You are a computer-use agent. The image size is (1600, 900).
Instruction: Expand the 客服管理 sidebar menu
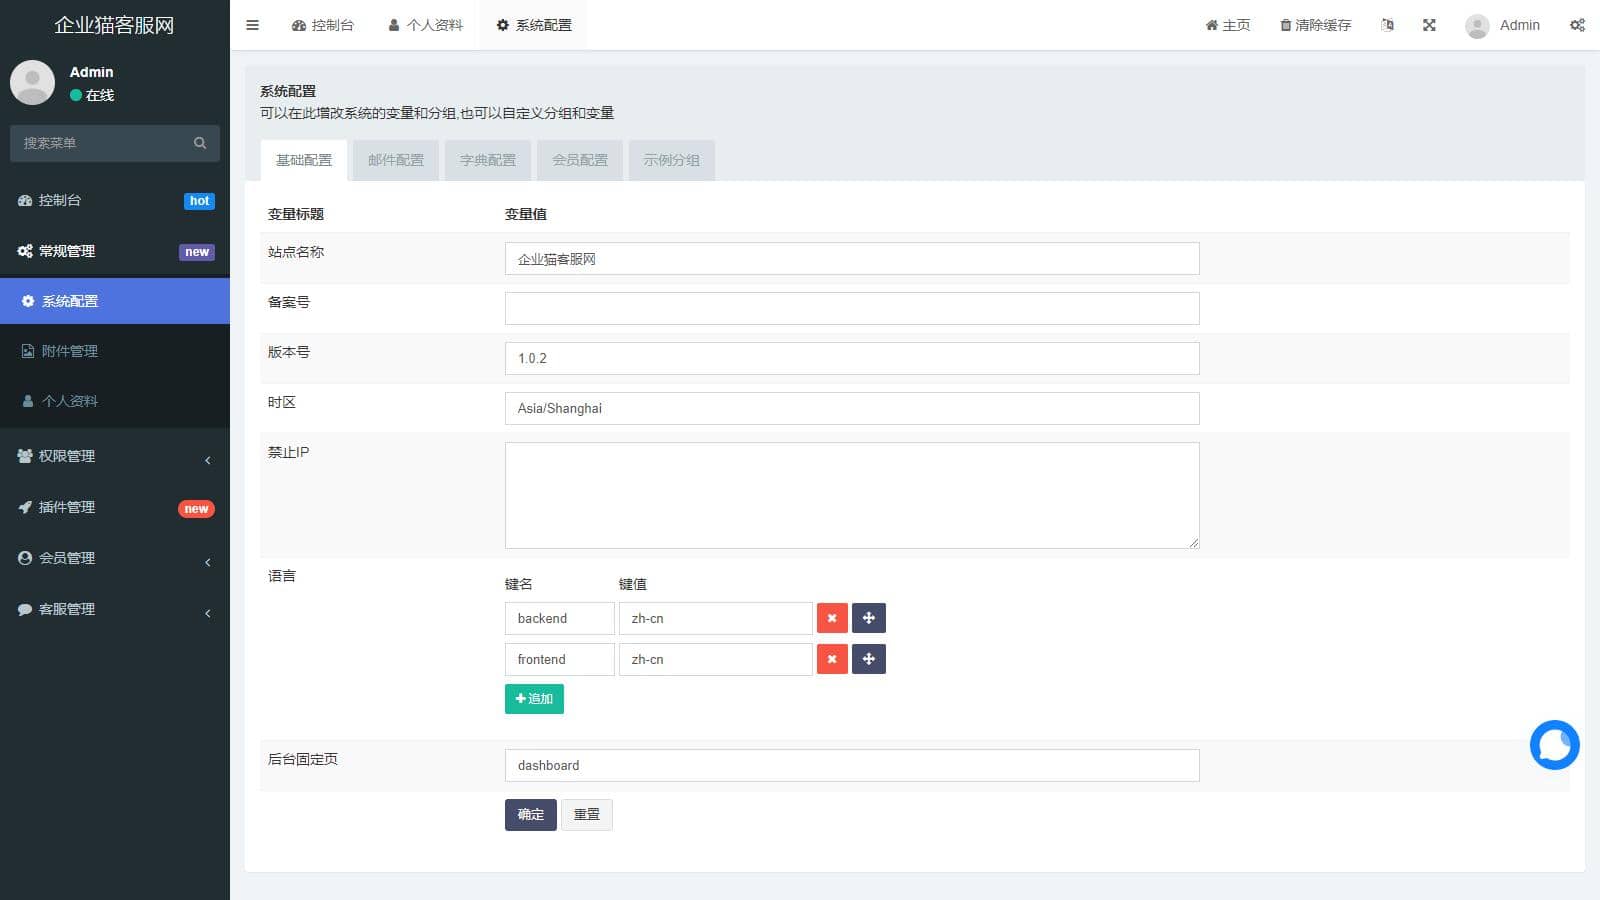(115, 609)
